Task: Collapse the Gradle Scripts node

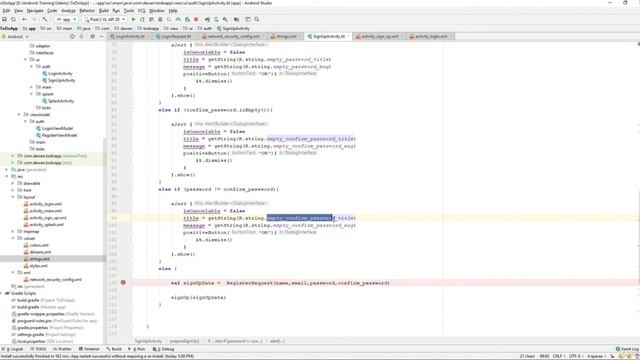Action: (x=2, y=293)
